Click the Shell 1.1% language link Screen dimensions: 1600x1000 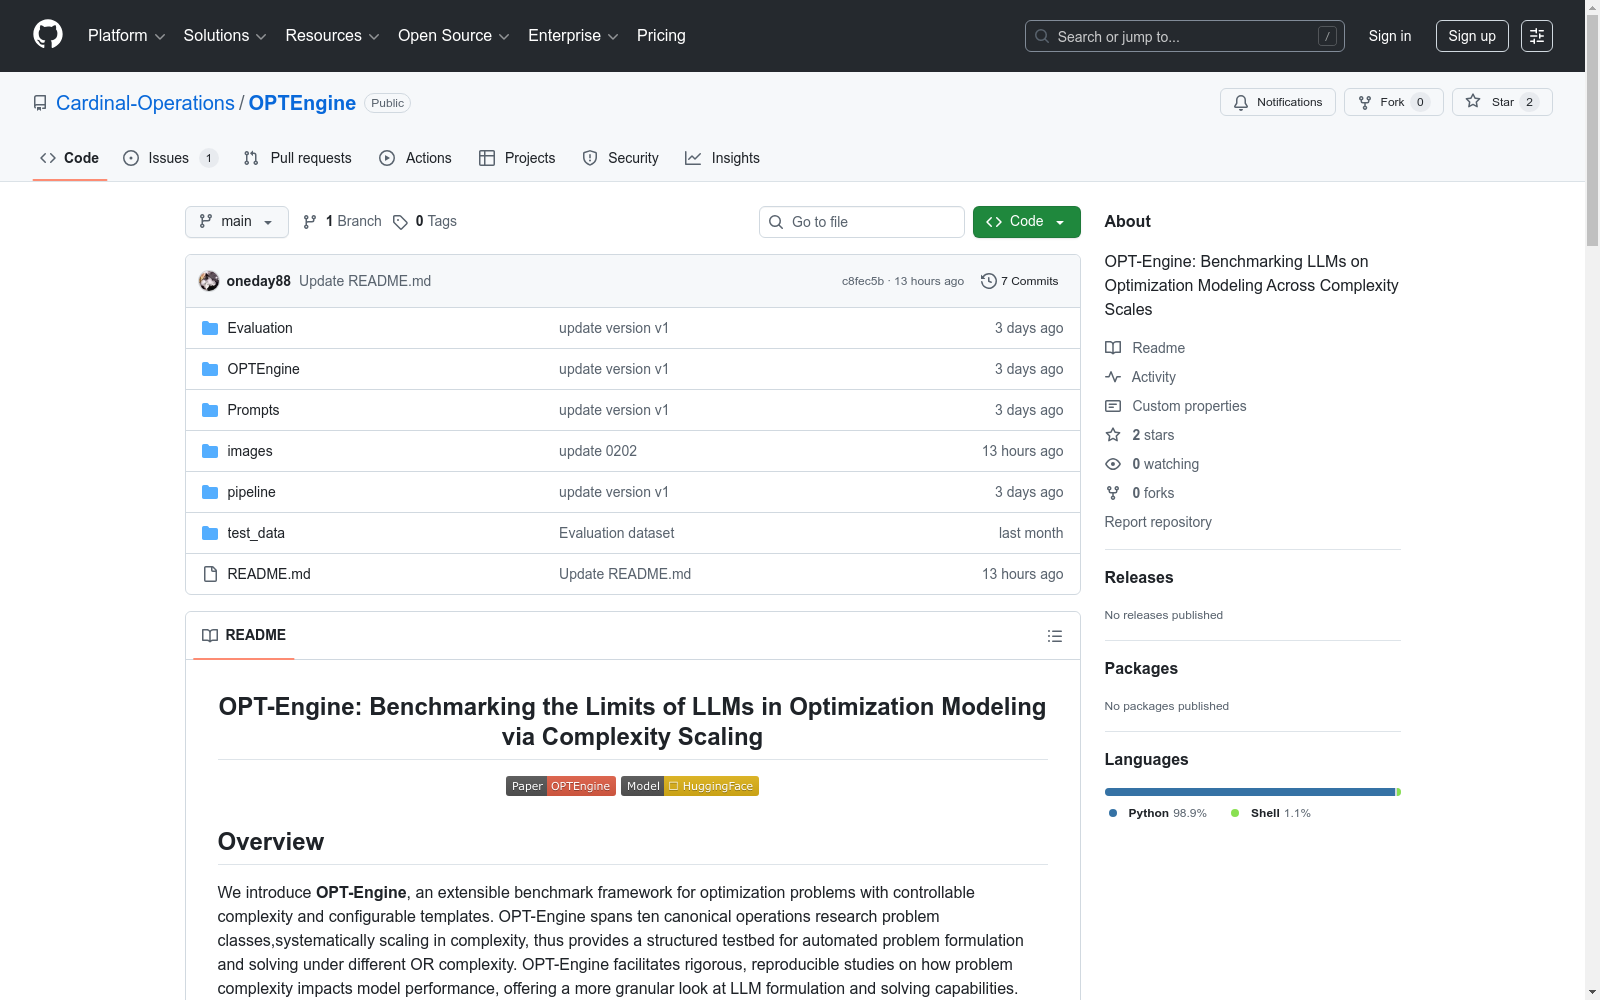(x=1271, y=813)
